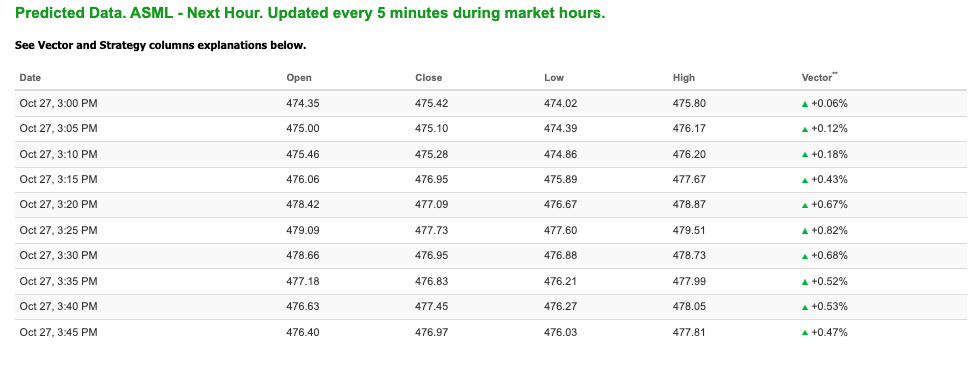
Task: Click the green arrow next to +0.67%
Action: [x=805, y=205]
